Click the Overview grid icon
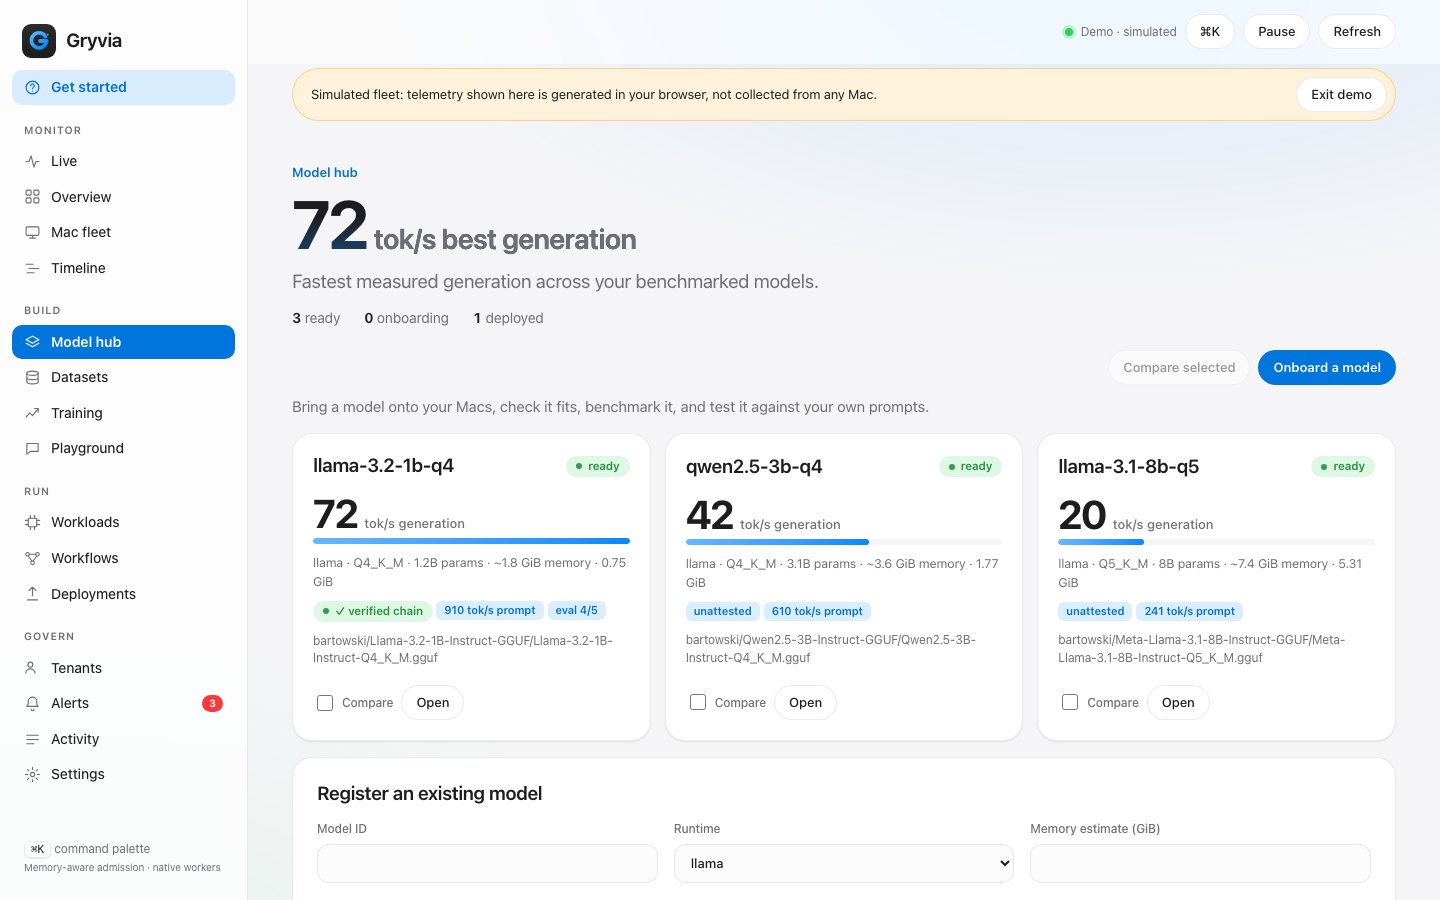Viewport: 1440px width, 900px height. 32,197
